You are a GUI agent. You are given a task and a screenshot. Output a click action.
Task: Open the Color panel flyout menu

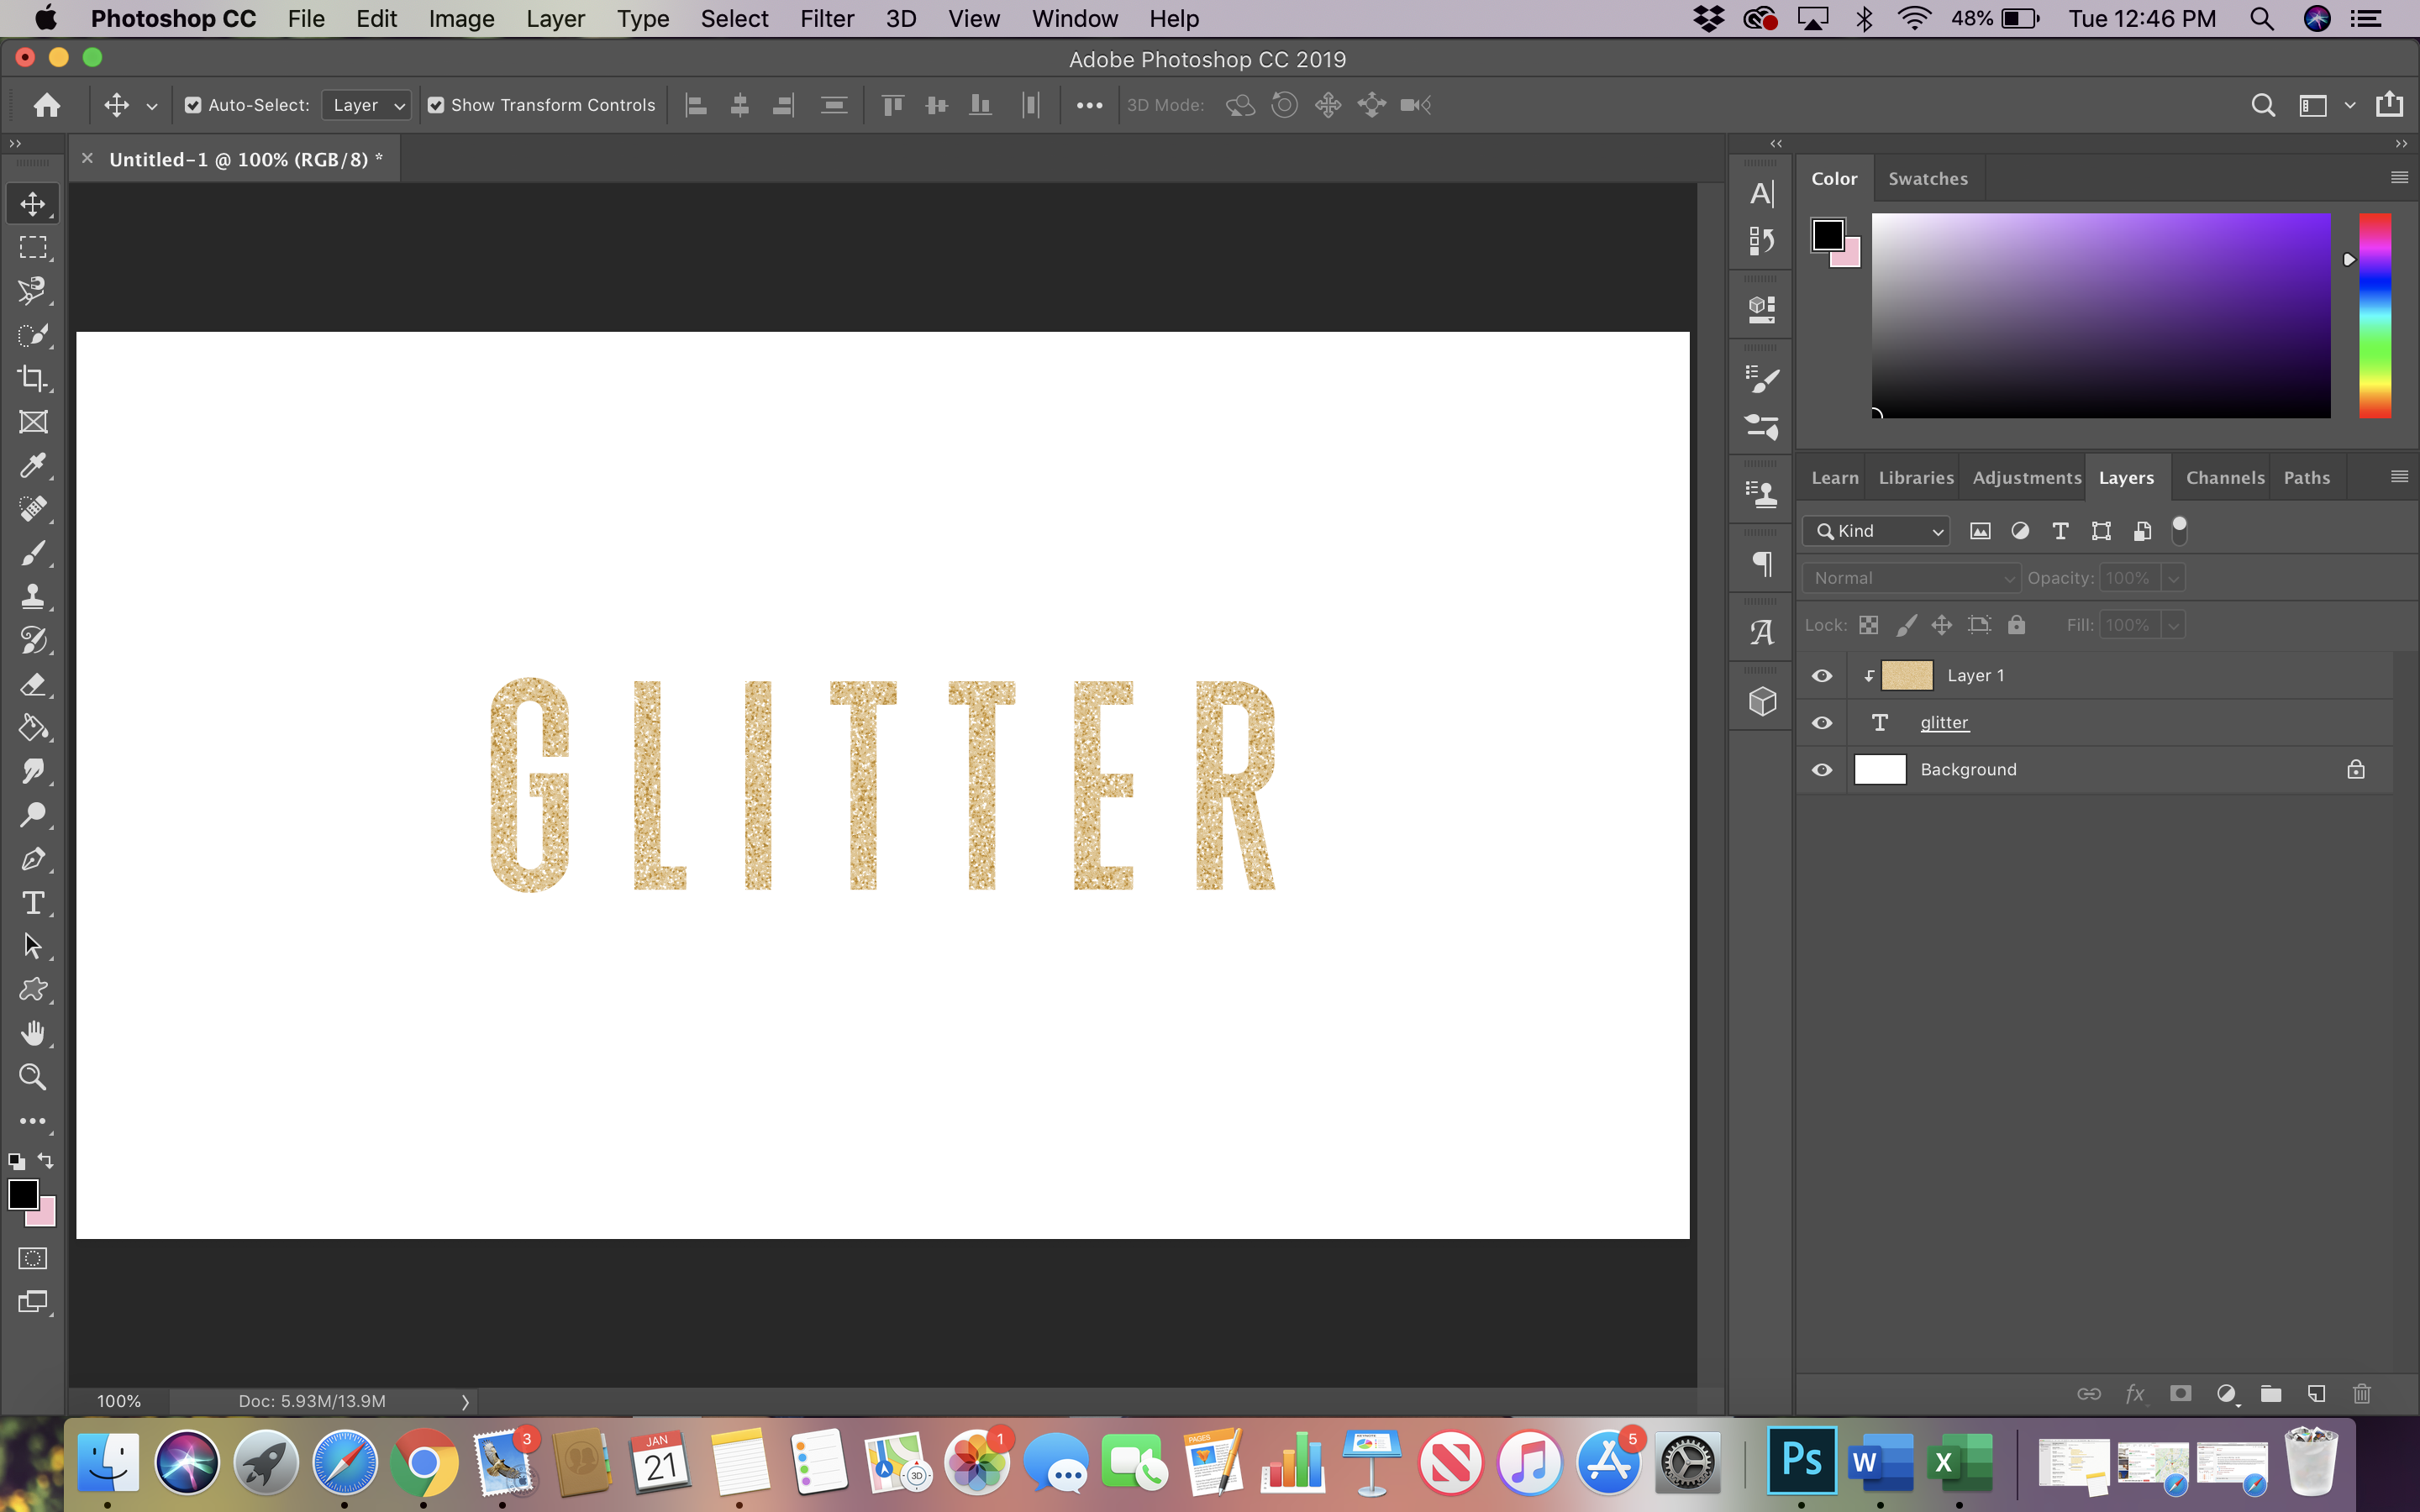pyautogui.click(x=2399, y=178)
